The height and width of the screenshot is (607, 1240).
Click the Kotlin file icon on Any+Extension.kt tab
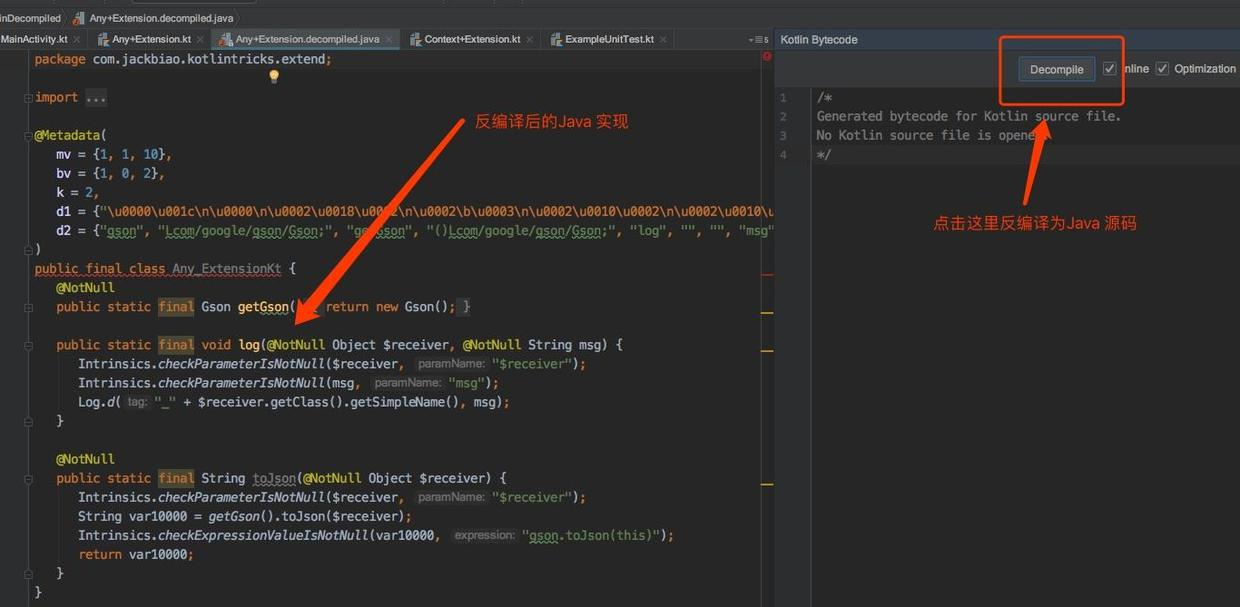click(103, 40)
